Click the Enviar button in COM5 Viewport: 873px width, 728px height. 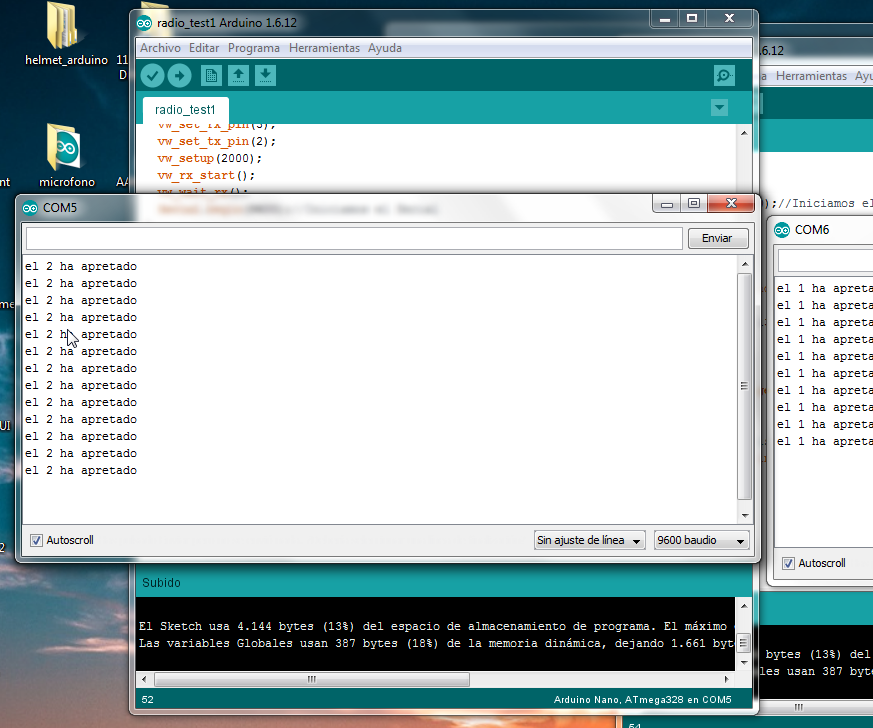[718, 238]
